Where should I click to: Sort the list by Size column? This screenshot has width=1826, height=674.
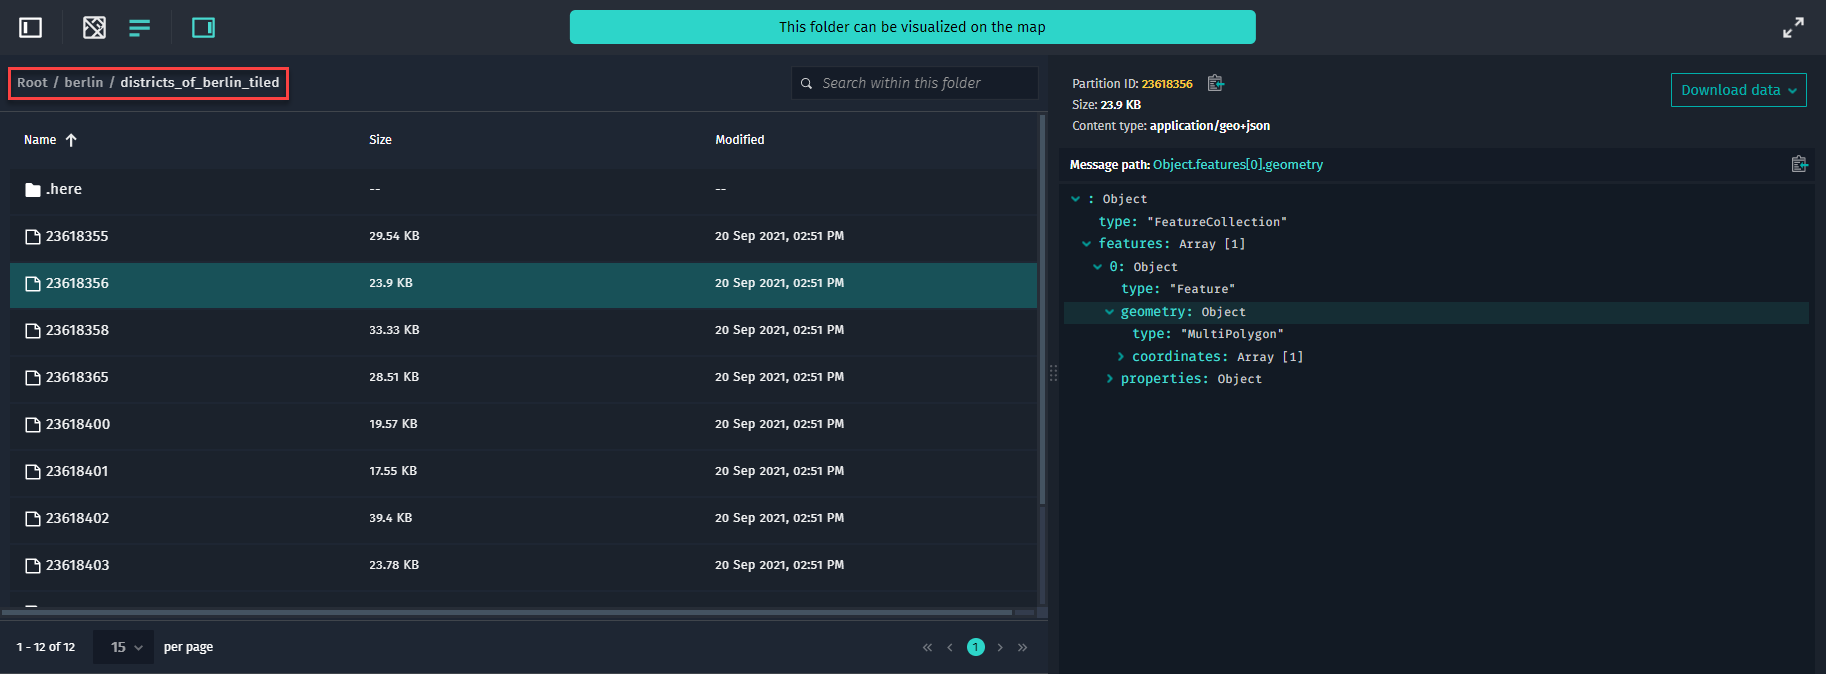point(380,140)
